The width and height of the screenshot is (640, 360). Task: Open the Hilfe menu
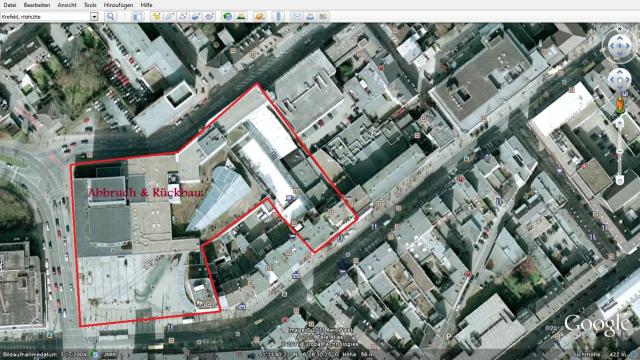[146, 5]
